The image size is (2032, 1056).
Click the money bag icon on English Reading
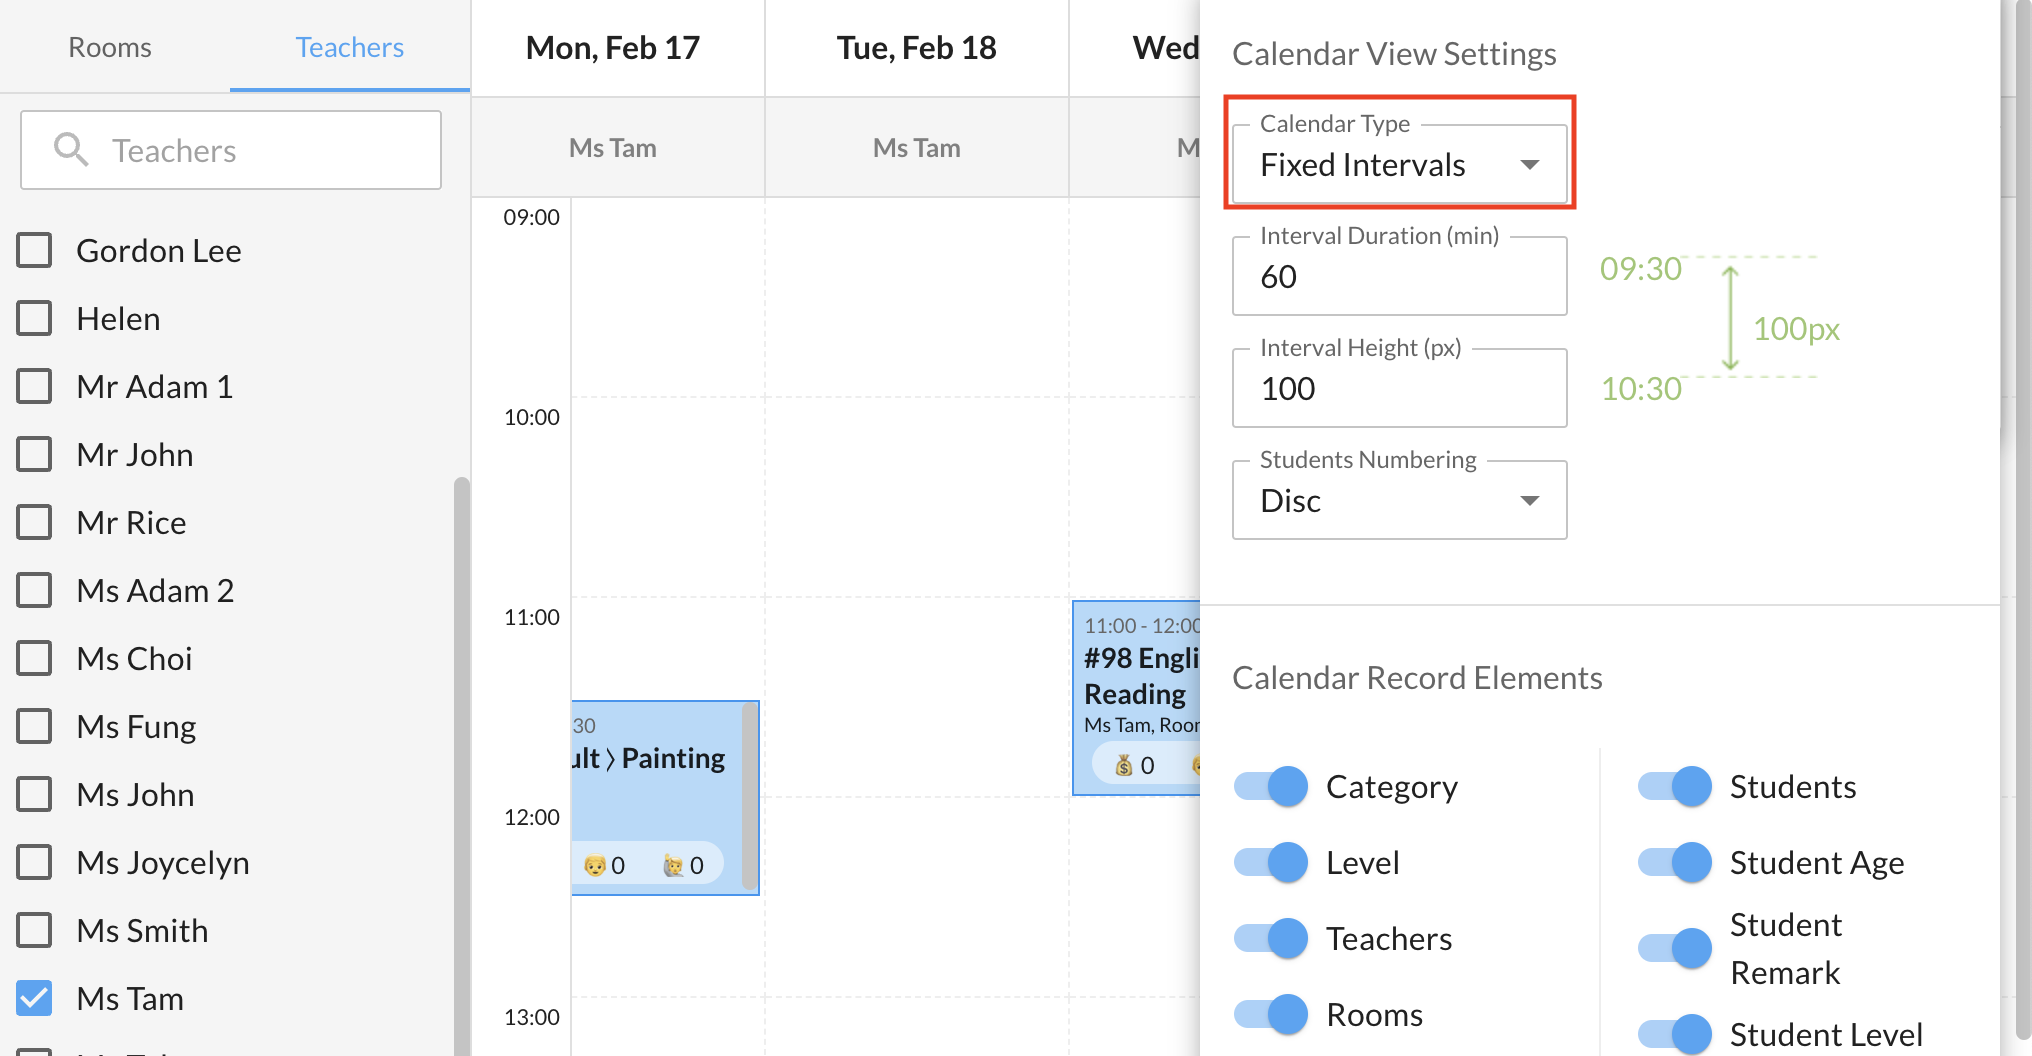1124,765
